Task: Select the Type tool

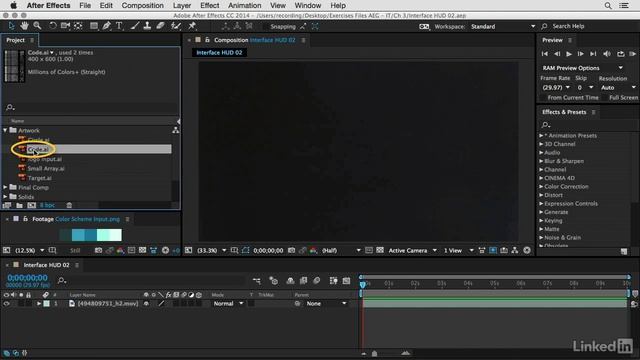Action: [119, 26]
